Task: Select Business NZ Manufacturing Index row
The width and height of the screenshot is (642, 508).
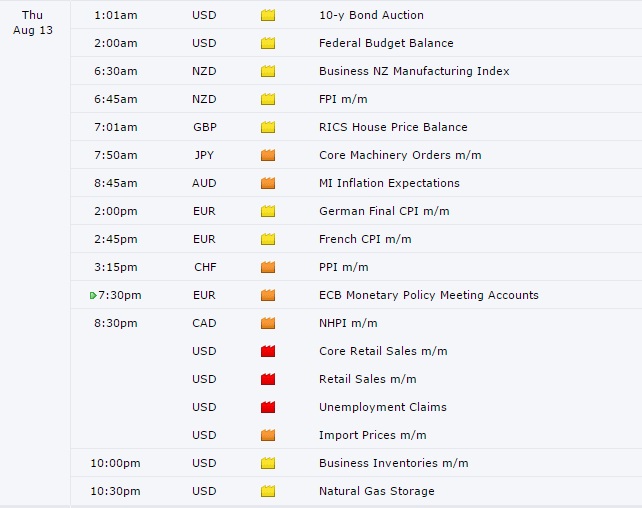Action: [356, 71]
